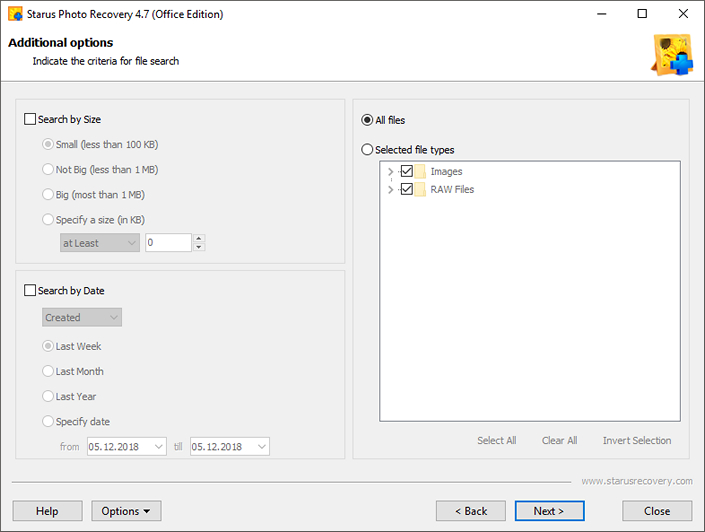The height and width of the screenshot is (532, 705).
Task: Select Small (less than 100 KB) radio
Action: coord(48,144)
